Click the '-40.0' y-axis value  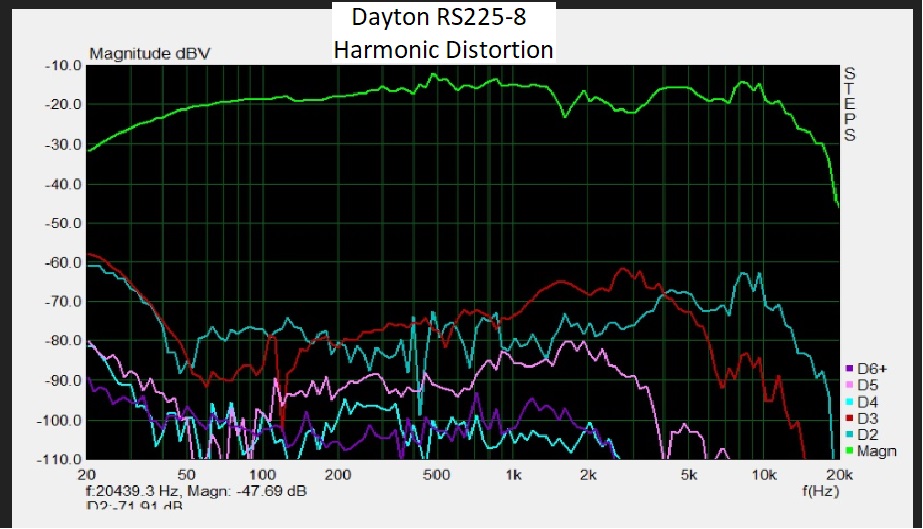pyautogui.click(x=62, y=184)
